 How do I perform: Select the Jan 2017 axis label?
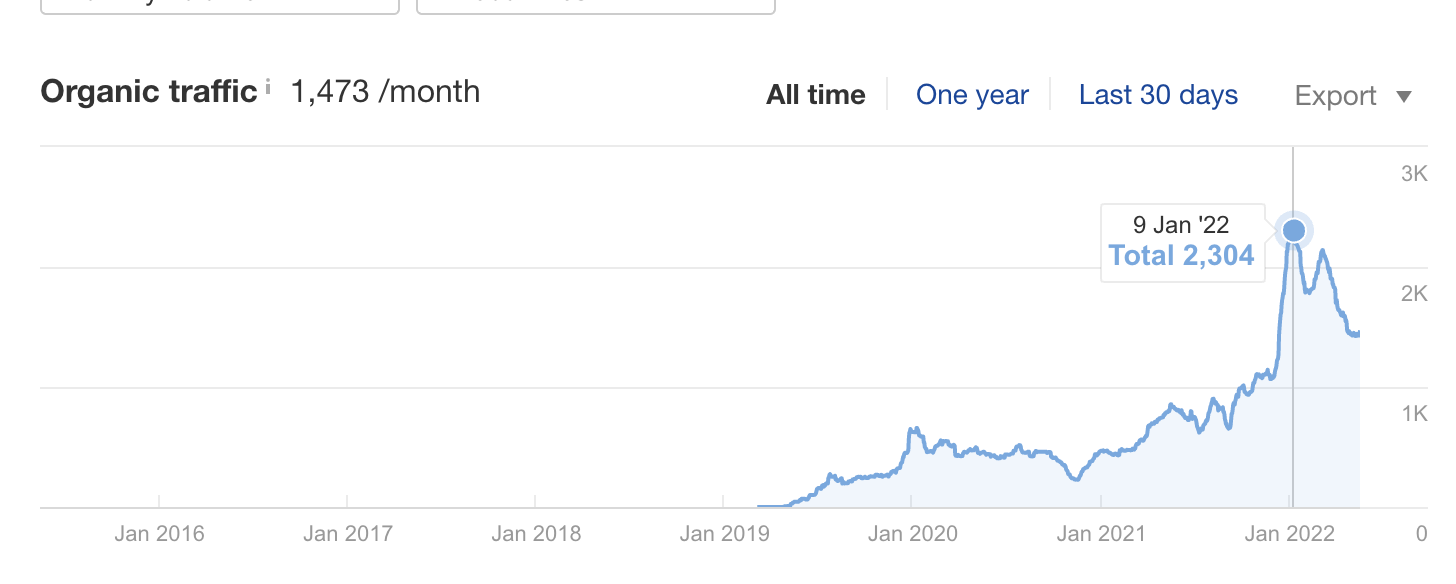click(347, 534)
